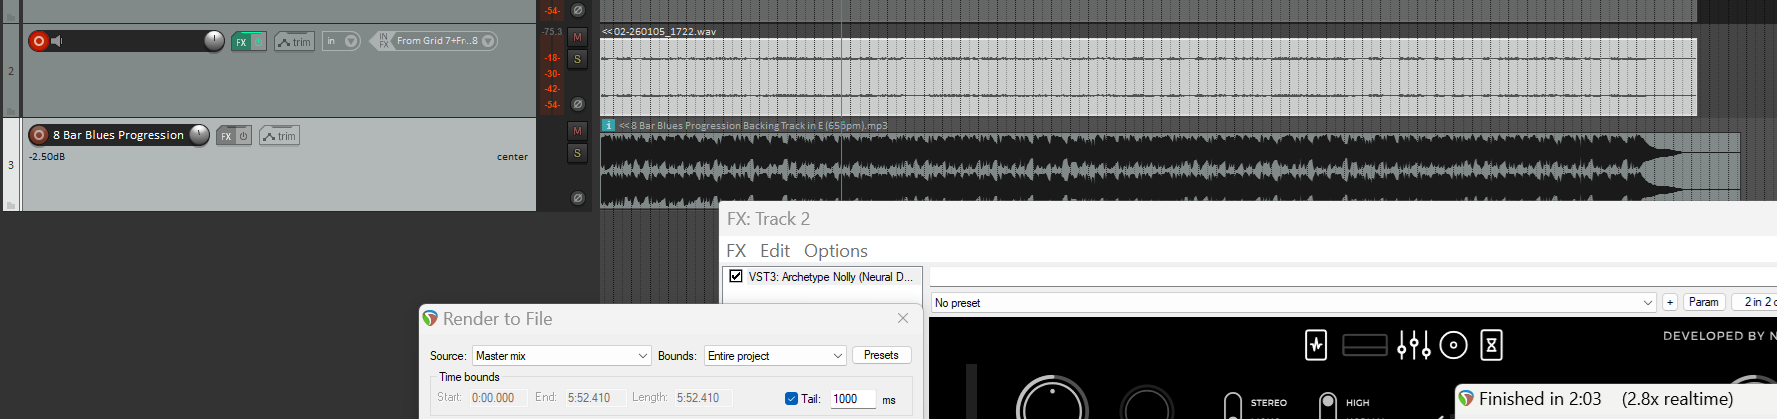This screenshot has height=419, width=1777.
Task: Clear the -75.3 peak reading on track 2
Action: coord(552,32)
